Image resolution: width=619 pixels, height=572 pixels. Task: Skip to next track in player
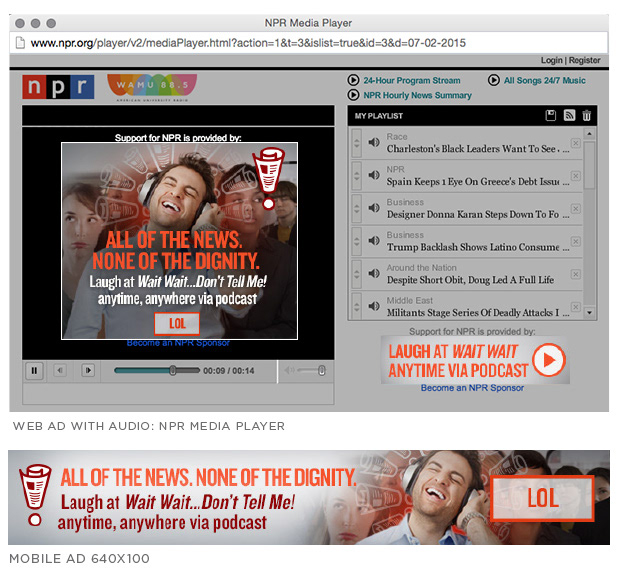pyautogui.click(x=88, y=370)
